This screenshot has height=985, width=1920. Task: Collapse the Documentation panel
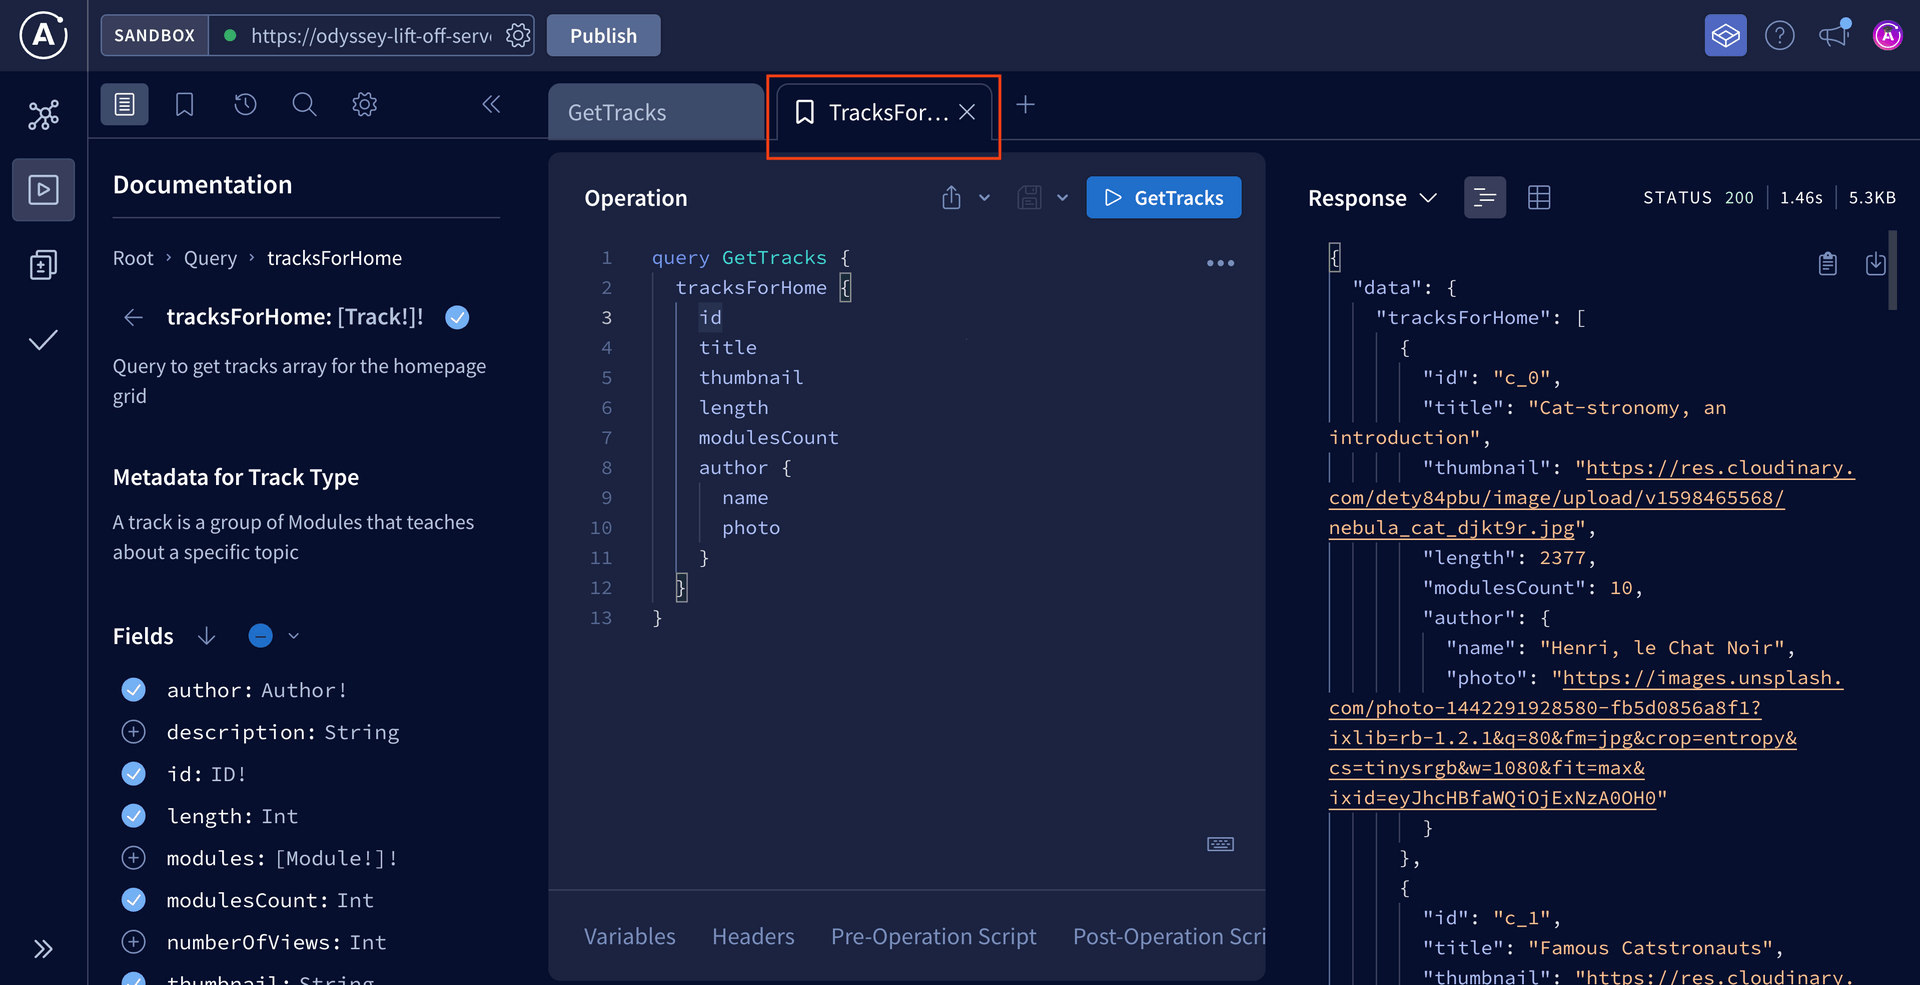(490, 104)
